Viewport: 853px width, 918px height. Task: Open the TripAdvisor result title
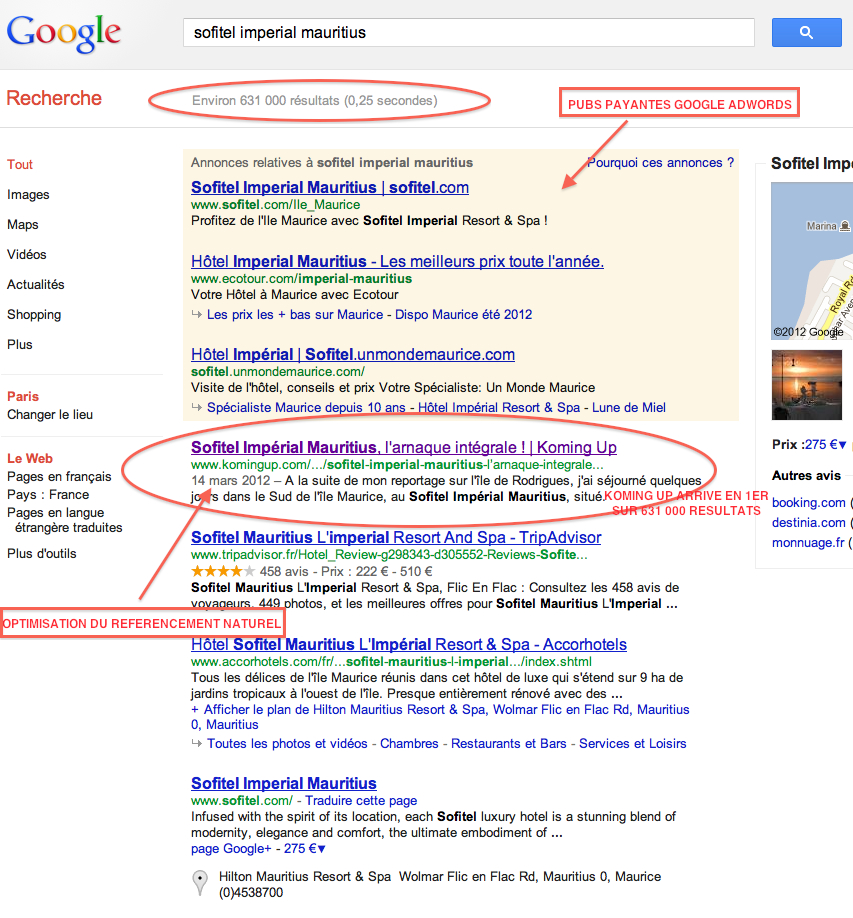(396, 537)
